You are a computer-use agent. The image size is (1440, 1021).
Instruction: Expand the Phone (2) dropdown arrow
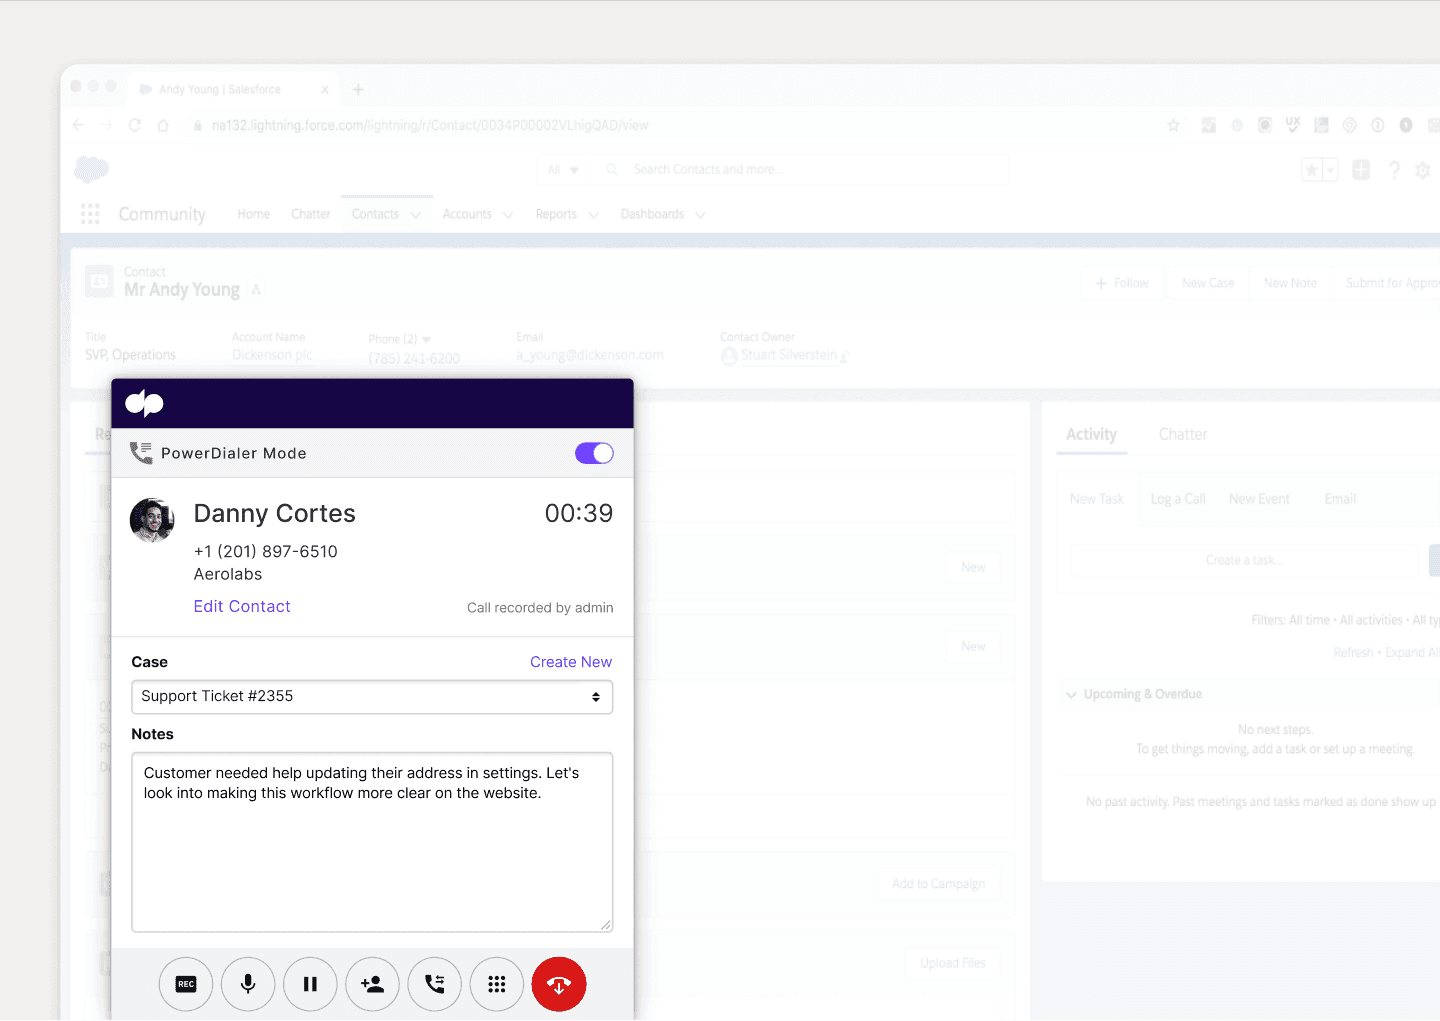[x=426, y=339]
